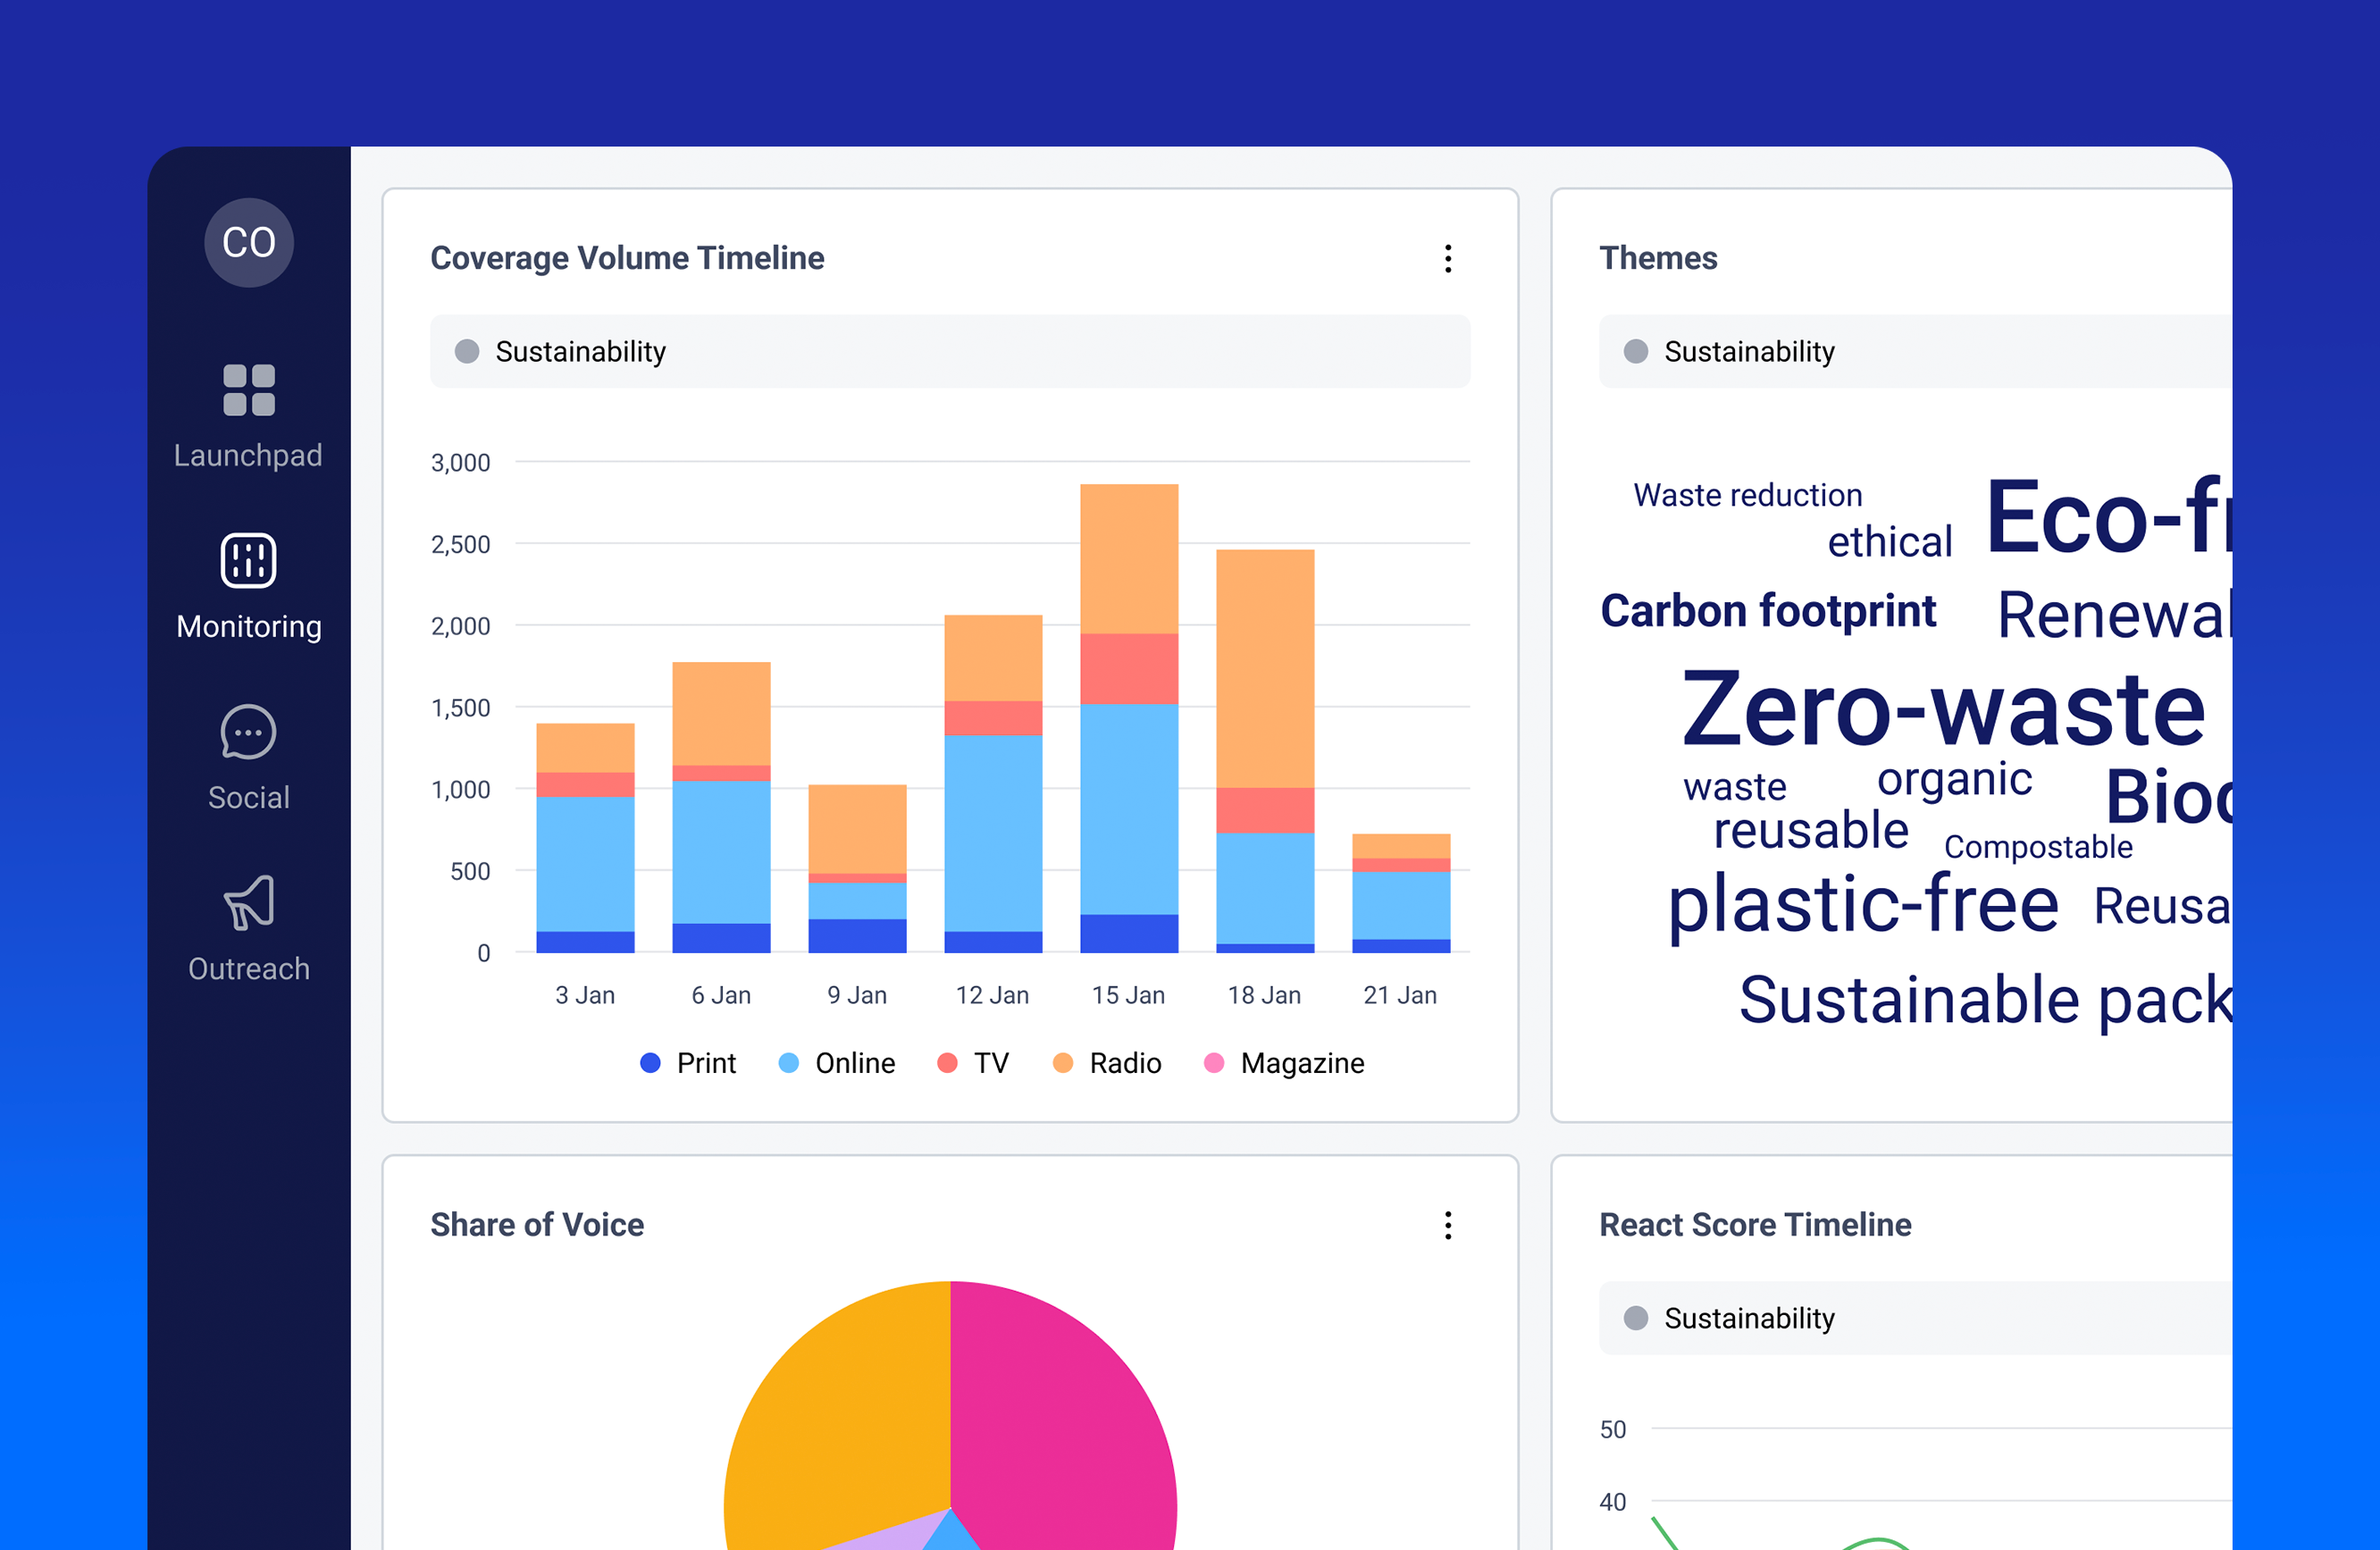This screenshot has height=1550, width=2380.
Task: Toggle Online series in chart legend
Action: 837,1063
